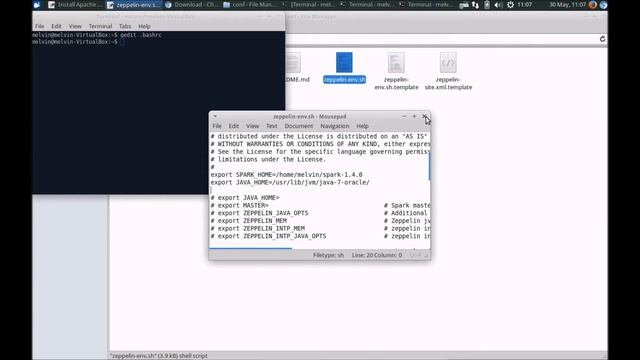This screenshot has width=640, height=360.
Task: Click Filetype: sh in Mousepad status bar
Action: click(x=328, y=255)
